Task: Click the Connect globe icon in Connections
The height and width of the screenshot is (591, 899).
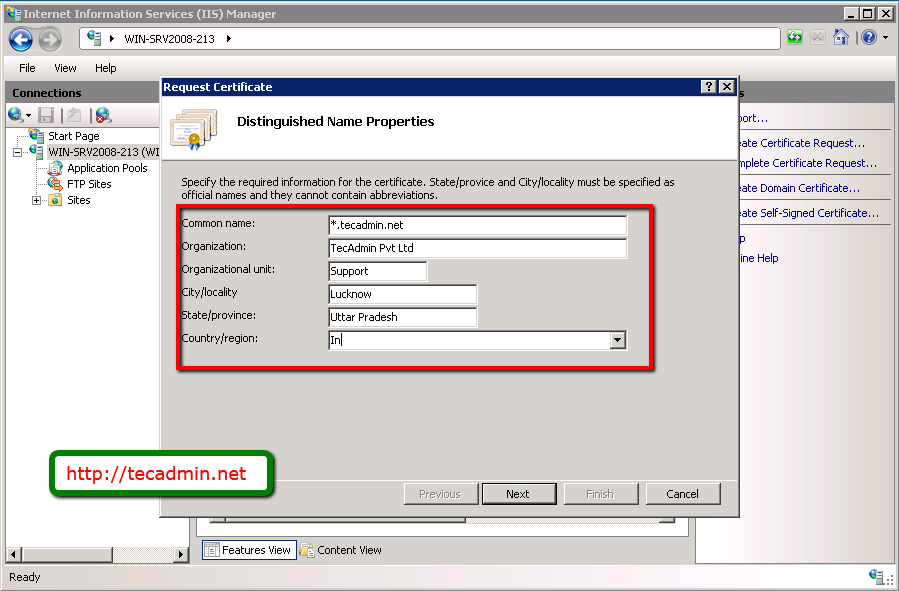Action: [15, 115]
